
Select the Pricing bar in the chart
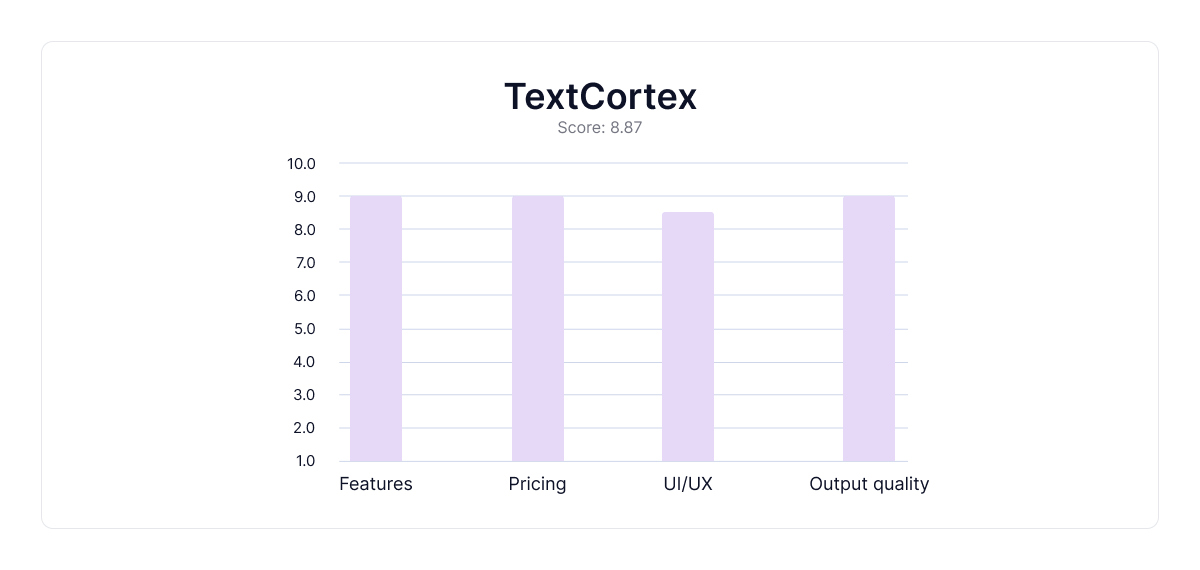pyautogui.click(x=538, y=328)
